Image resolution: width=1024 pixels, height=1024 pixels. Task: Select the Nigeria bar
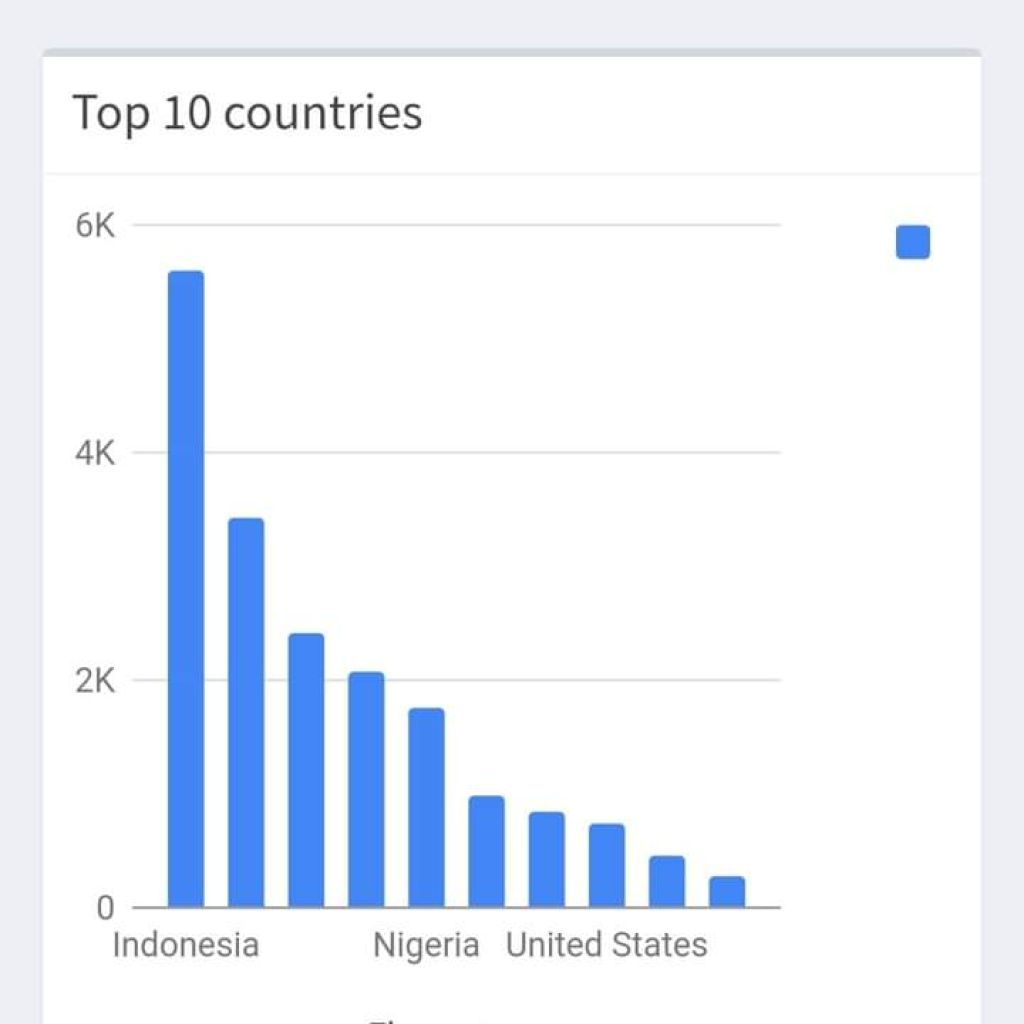(426, 807)
